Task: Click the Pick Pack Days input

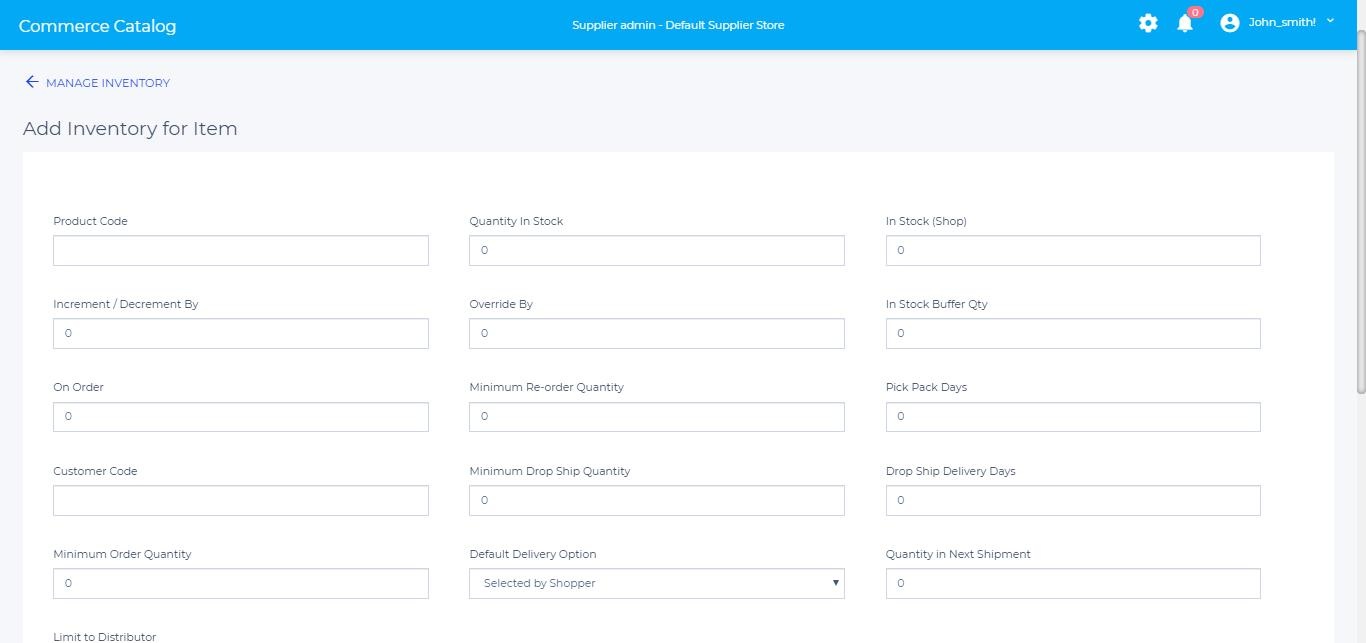Action: (x=1073, y=417)
